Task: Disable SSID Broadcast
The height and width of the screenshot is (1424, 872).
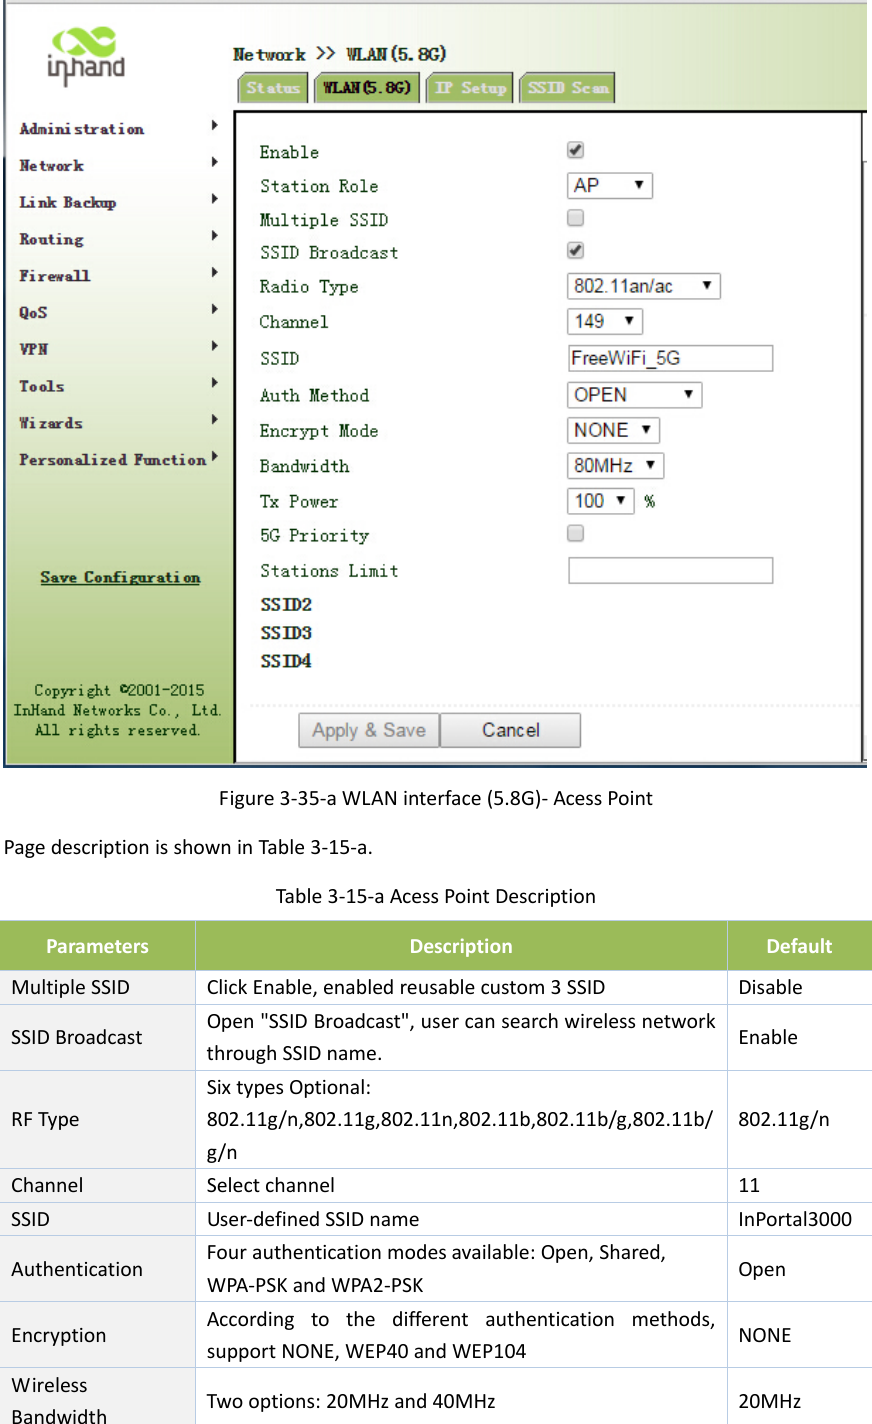Action: [x=575, y=250]
